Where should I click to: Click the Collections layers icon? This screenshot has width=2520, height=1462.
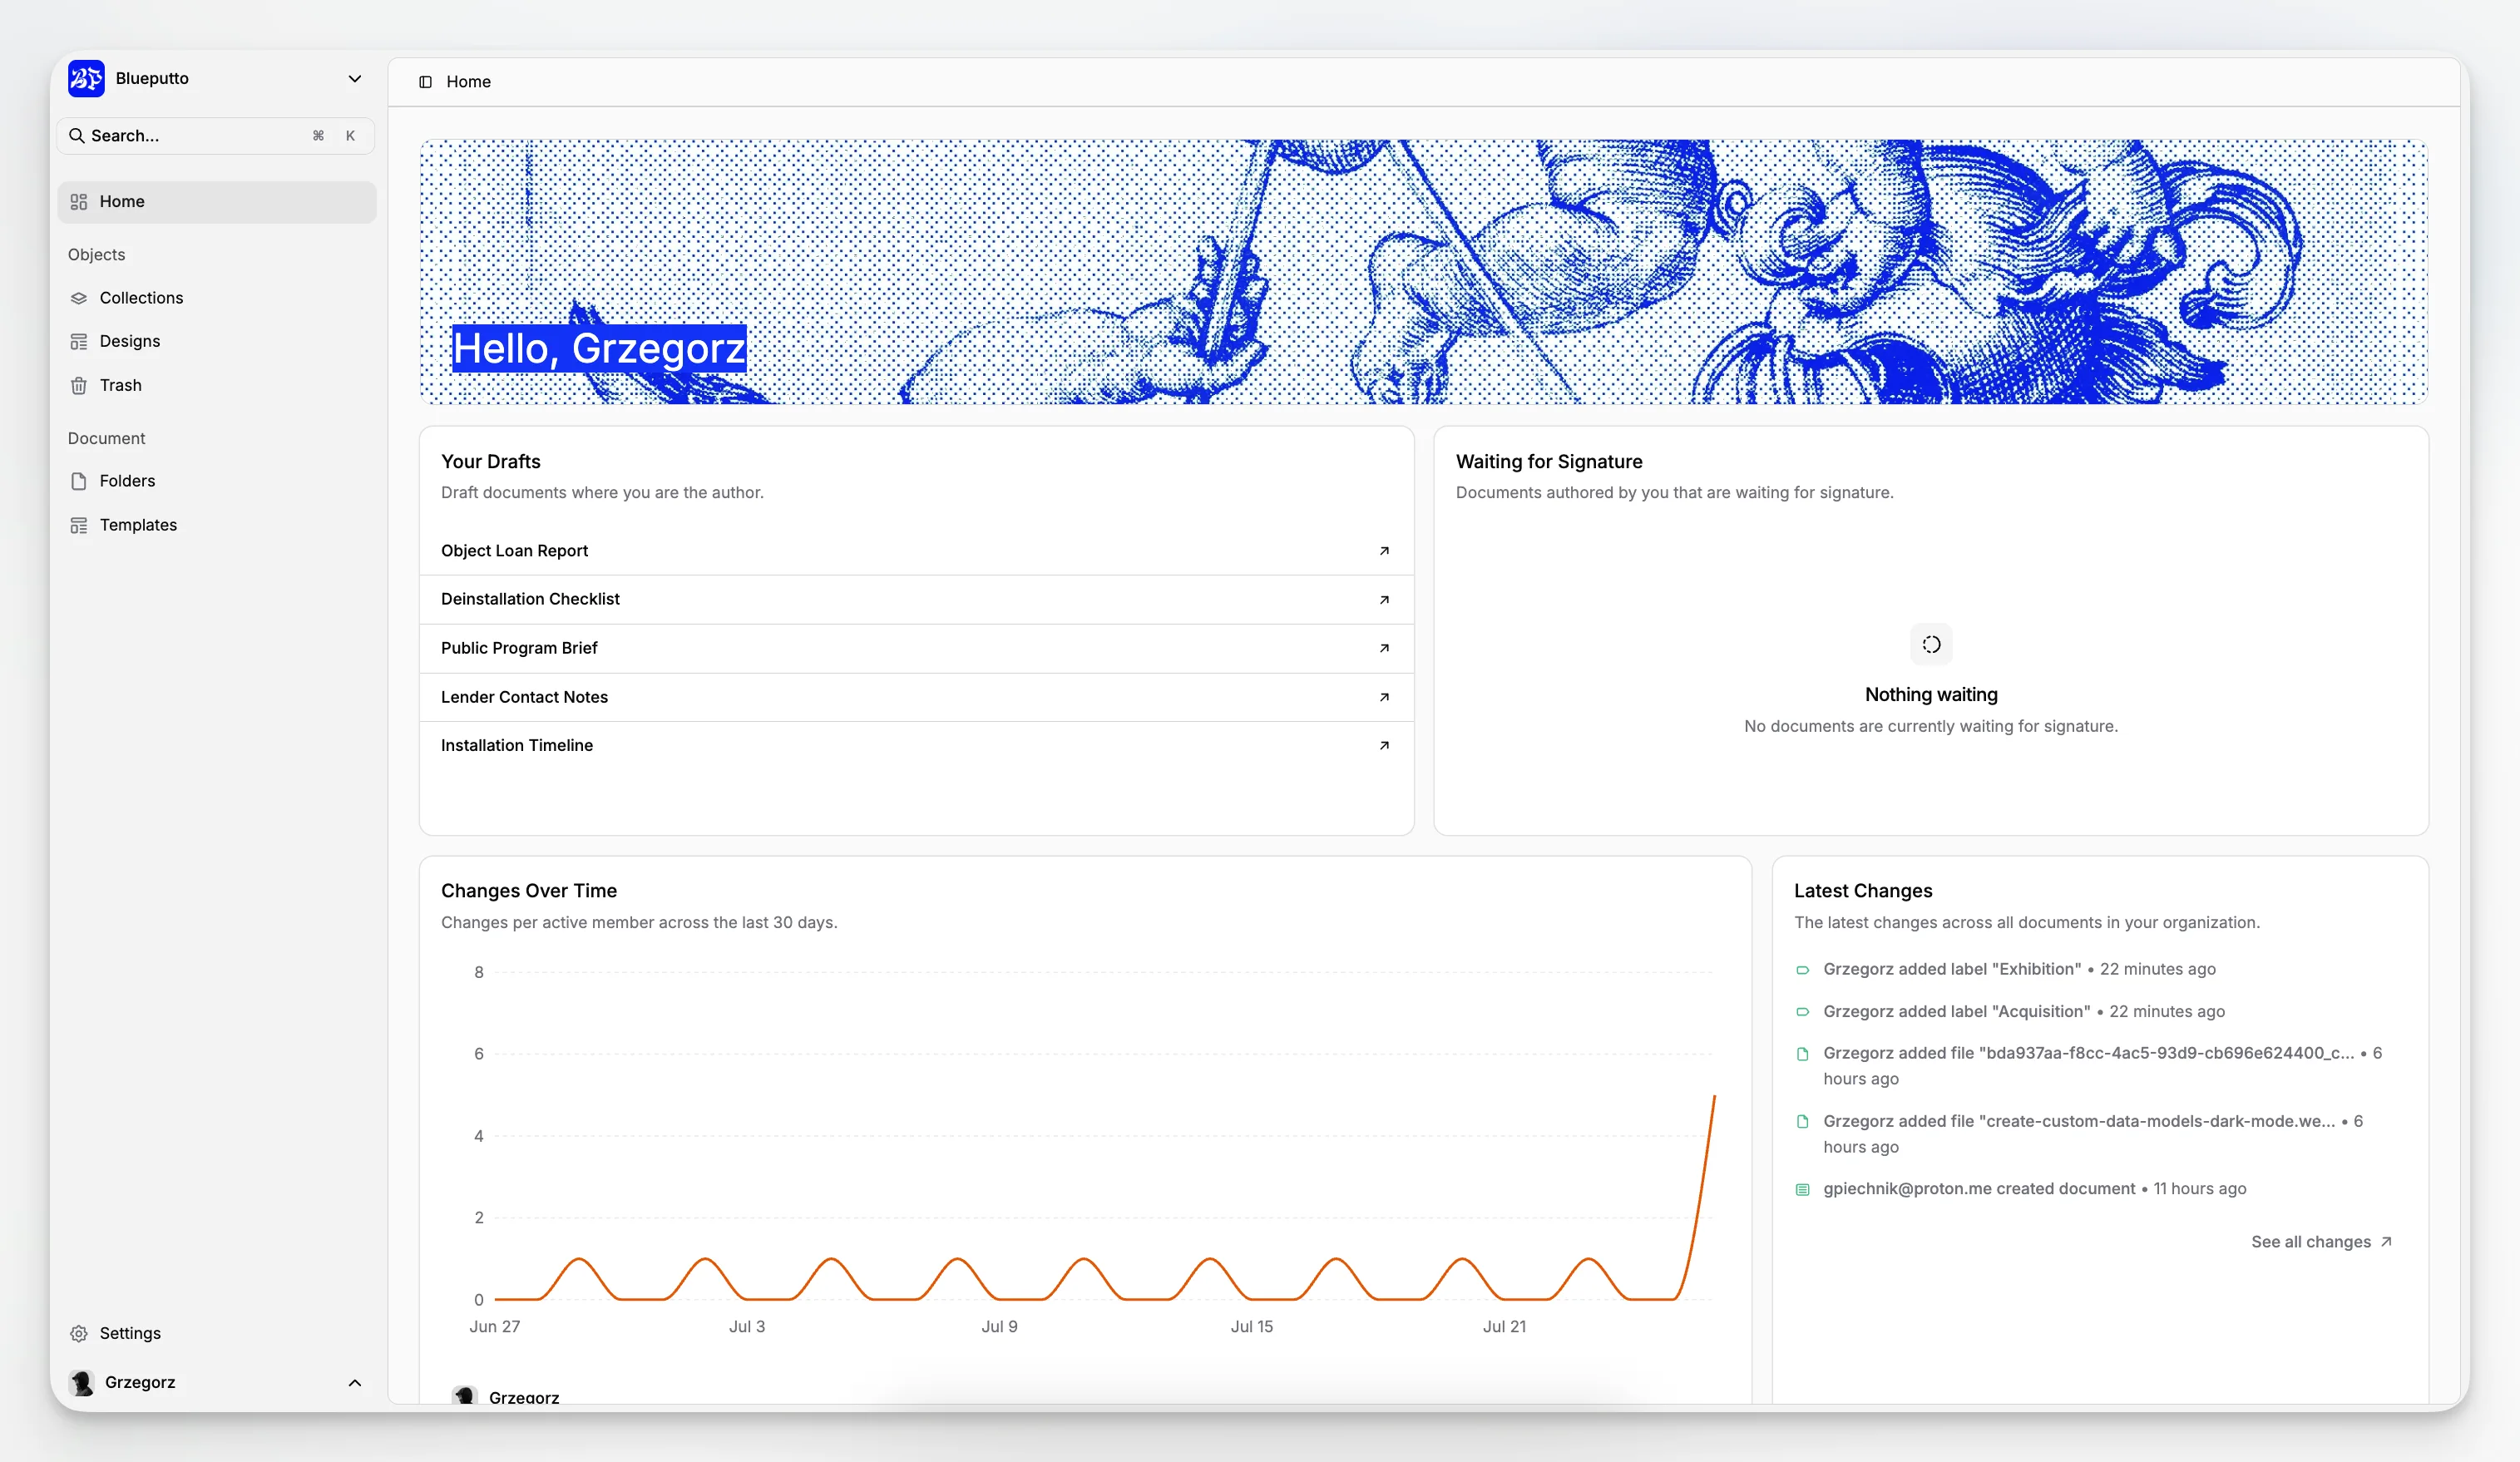(79, 298)
